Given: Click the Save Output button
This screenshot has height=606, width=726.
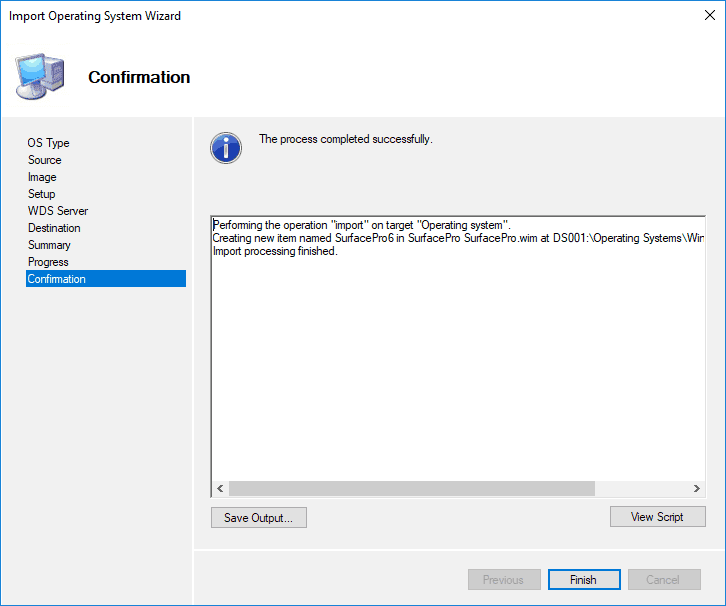Looking at the screenshot, I should click(258, 517).
